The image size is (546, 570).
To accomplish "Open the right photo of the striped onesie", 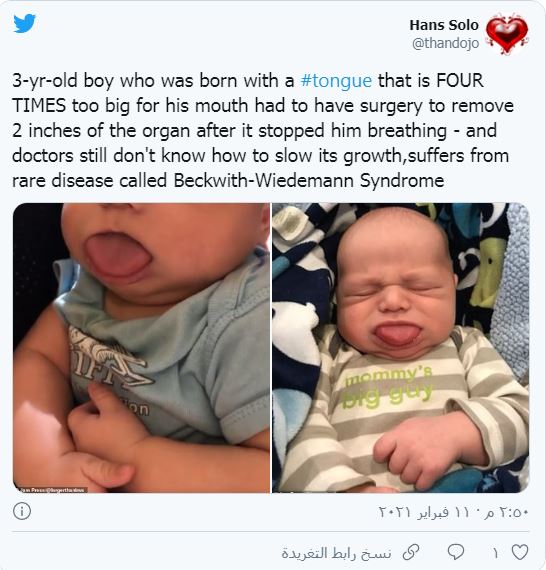I will [401, 348].
